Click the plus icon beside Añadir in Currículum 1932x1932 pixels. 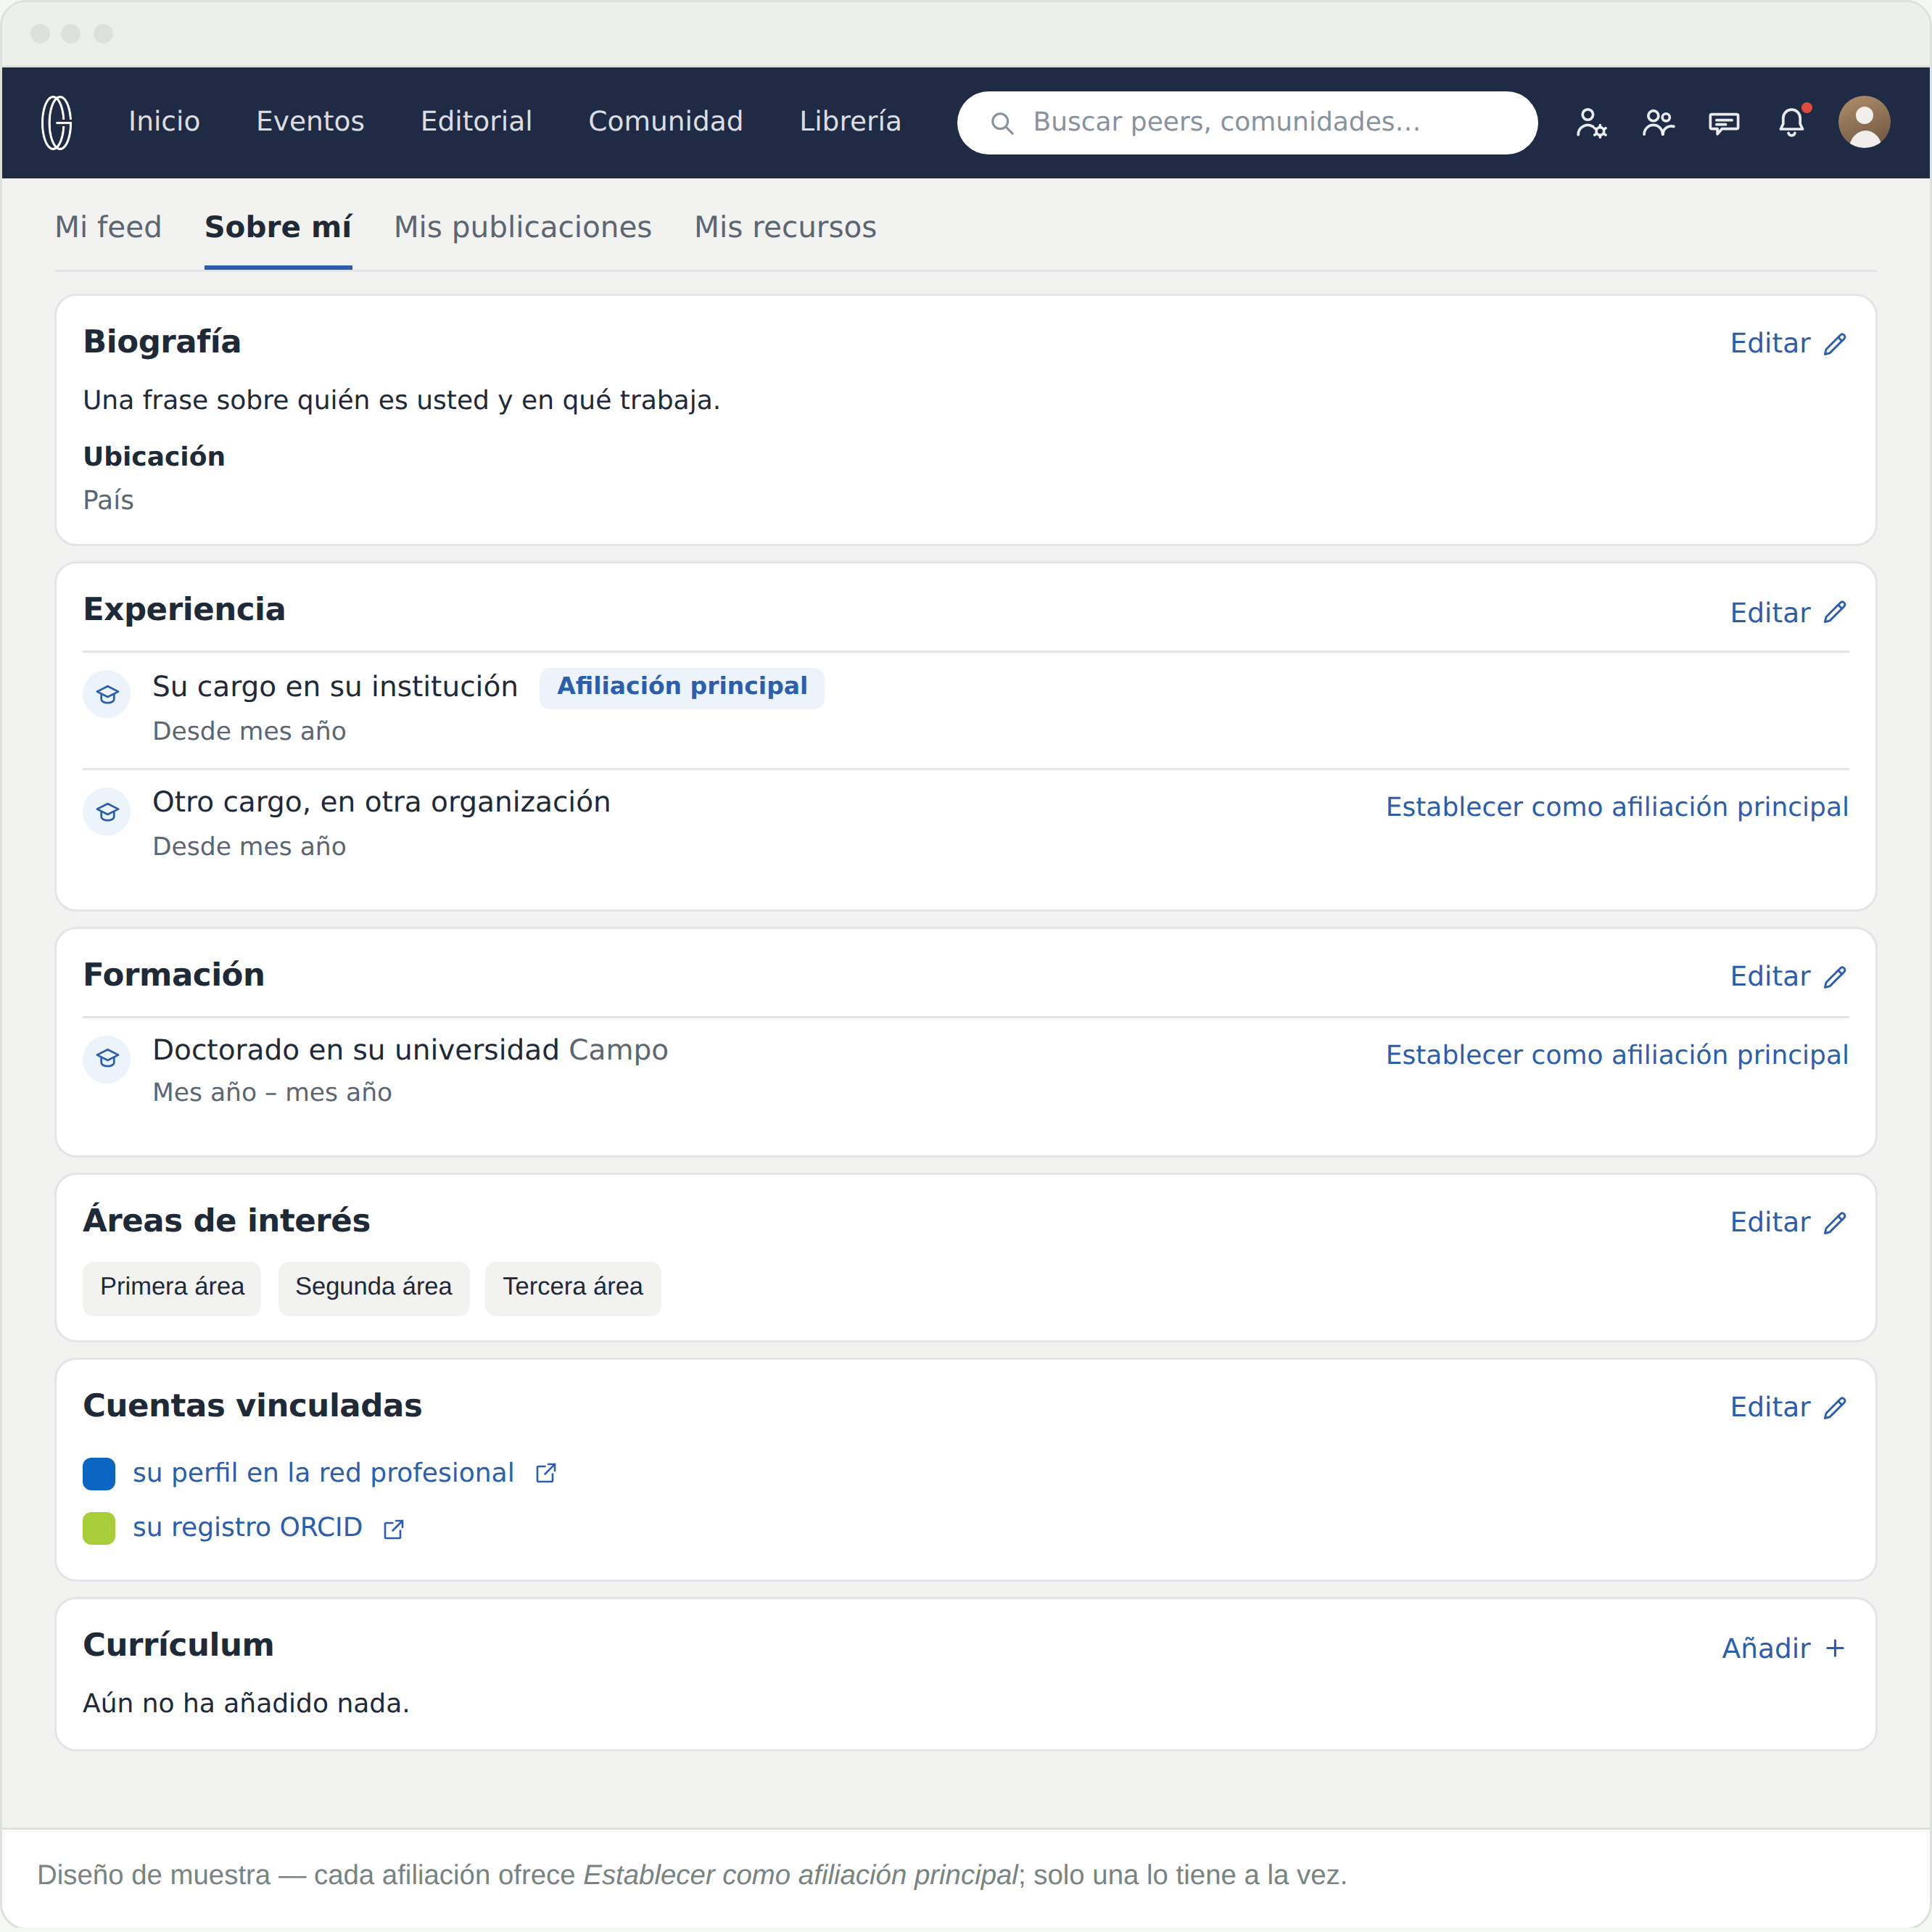(1835, 1648)
